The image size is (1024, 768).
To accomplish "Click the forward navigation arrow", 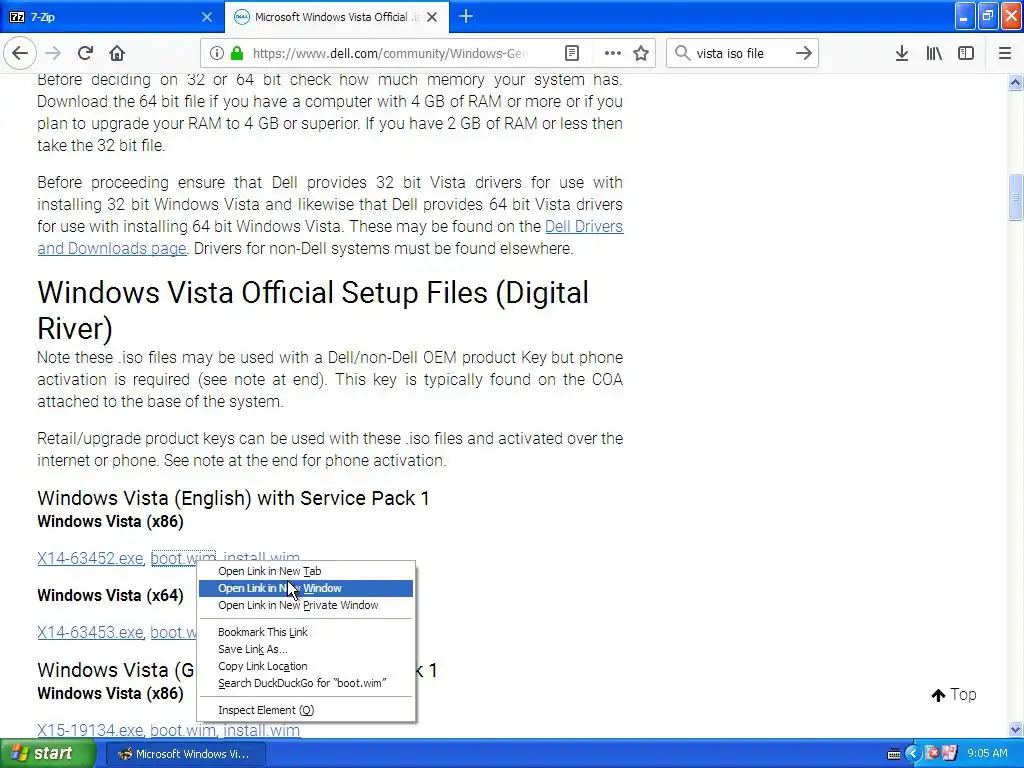I will pos(53,53).
